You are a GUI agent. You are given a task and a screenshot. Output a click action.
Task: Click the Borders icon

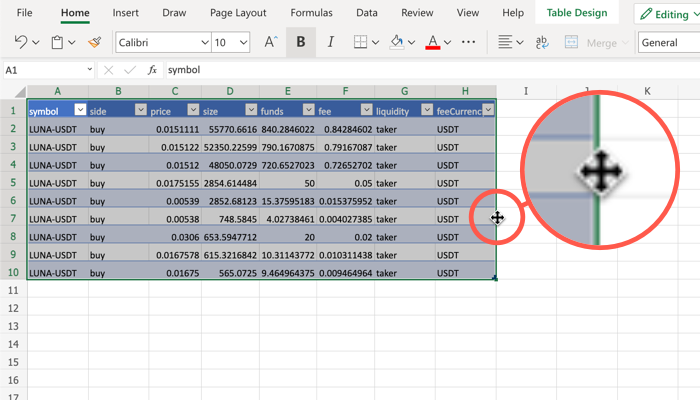pyautogui.click(x=362, y=43)
